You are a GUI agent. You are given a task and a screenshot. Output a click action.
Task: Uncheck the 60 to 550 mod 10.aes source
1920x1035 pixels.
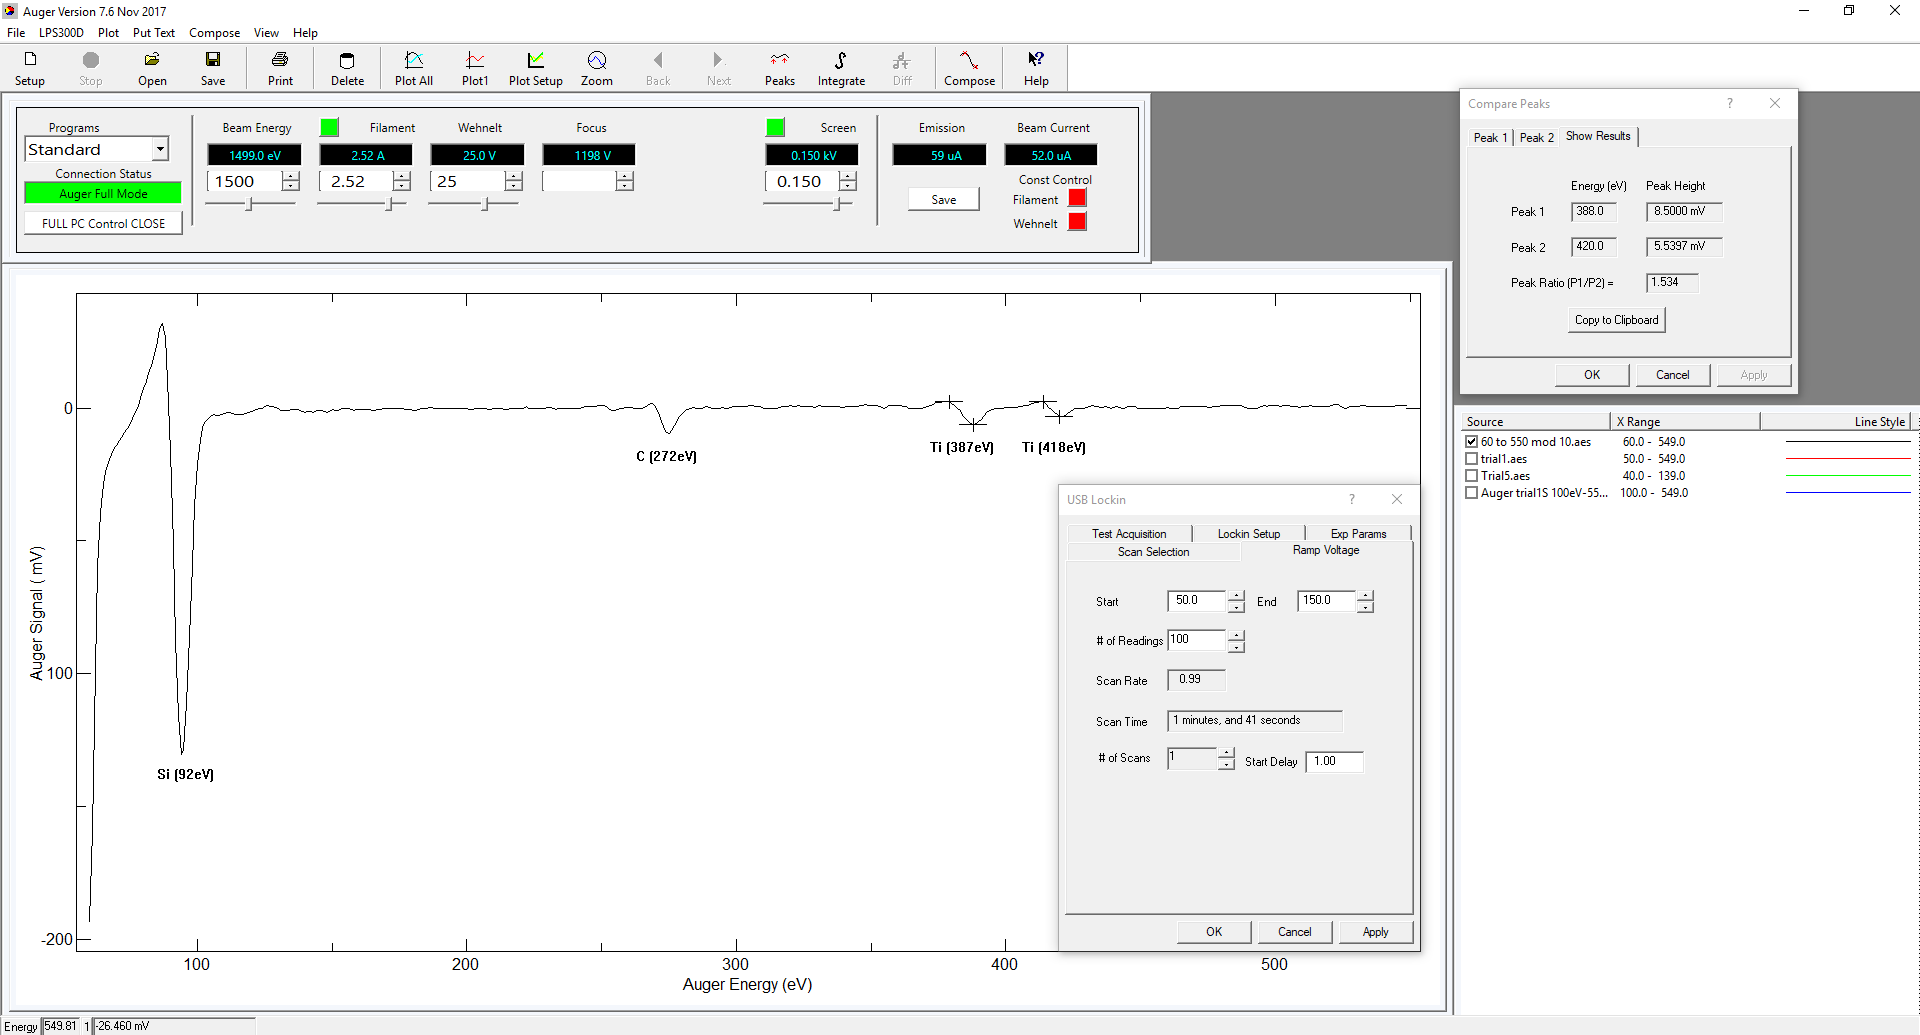coord(1471,442)
